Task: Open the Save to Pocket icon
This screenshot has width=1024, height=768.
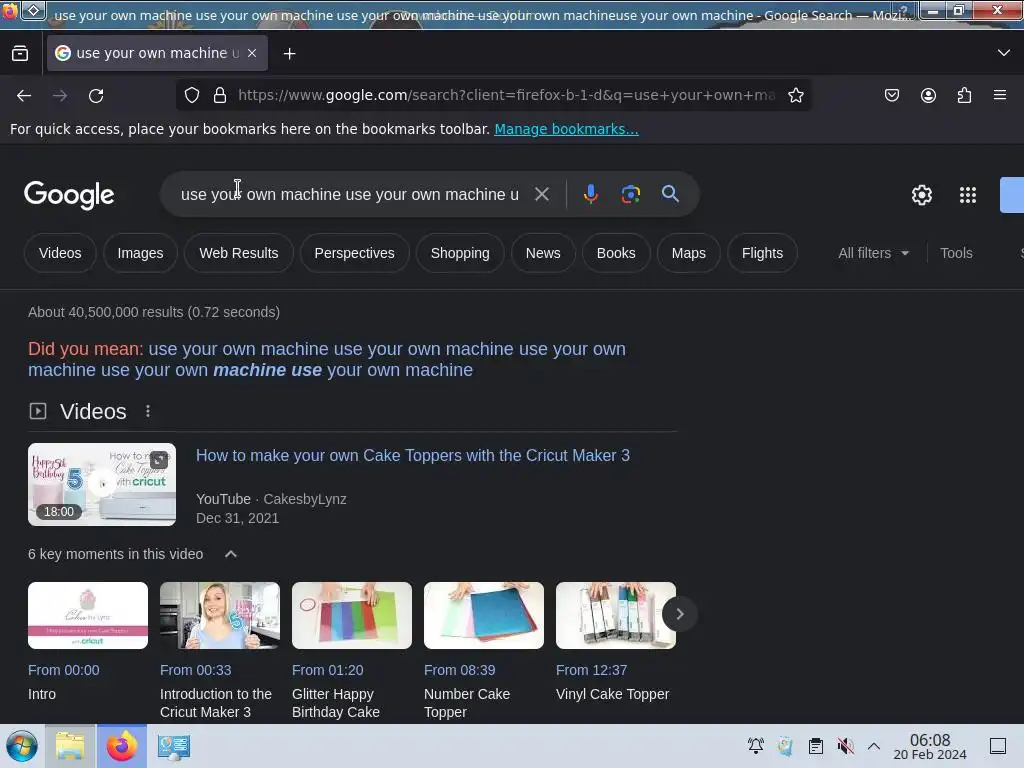Action: tap(891, 95)
